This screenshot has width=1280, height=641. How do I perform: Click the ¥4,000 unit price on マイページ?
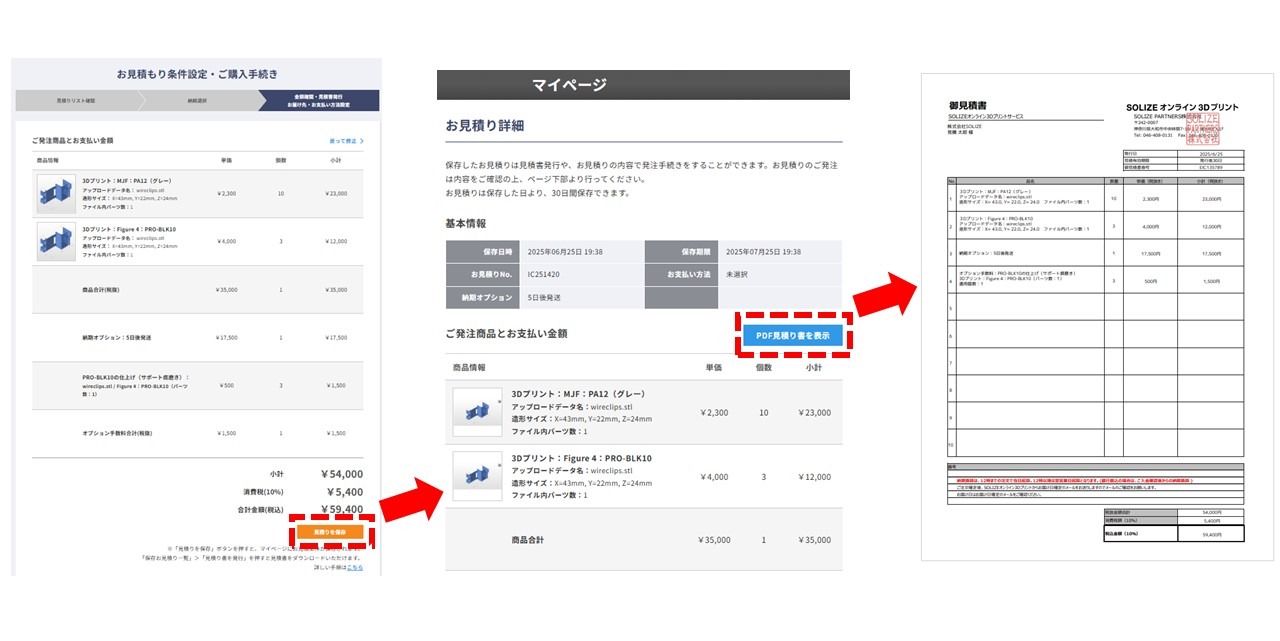coord(714,476)
